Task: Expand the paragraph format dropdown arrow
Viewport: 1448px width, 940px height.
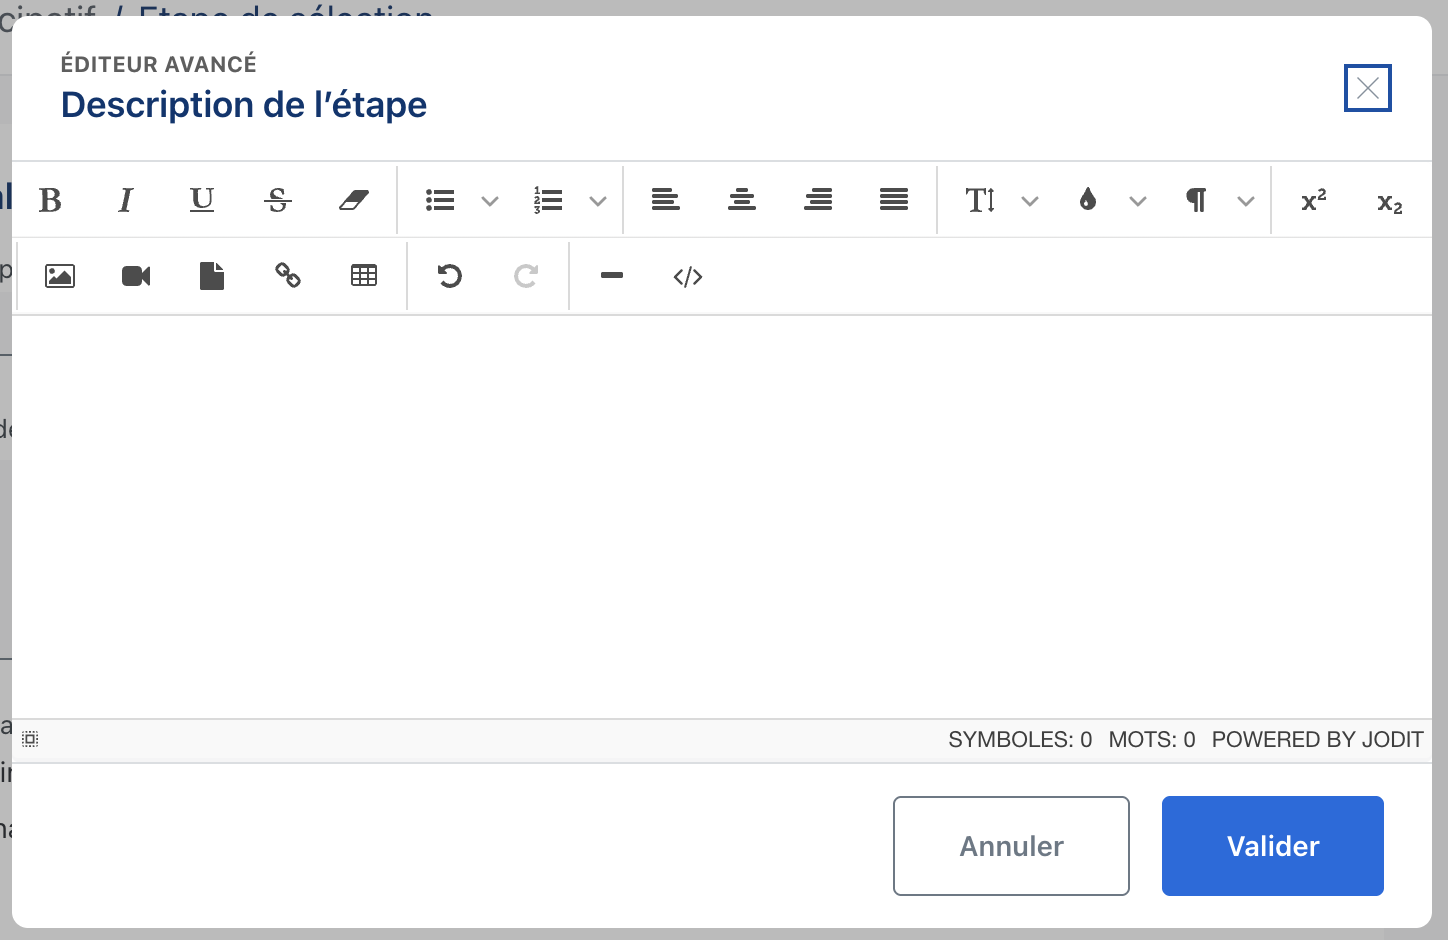Action: tap(1246, 201)
